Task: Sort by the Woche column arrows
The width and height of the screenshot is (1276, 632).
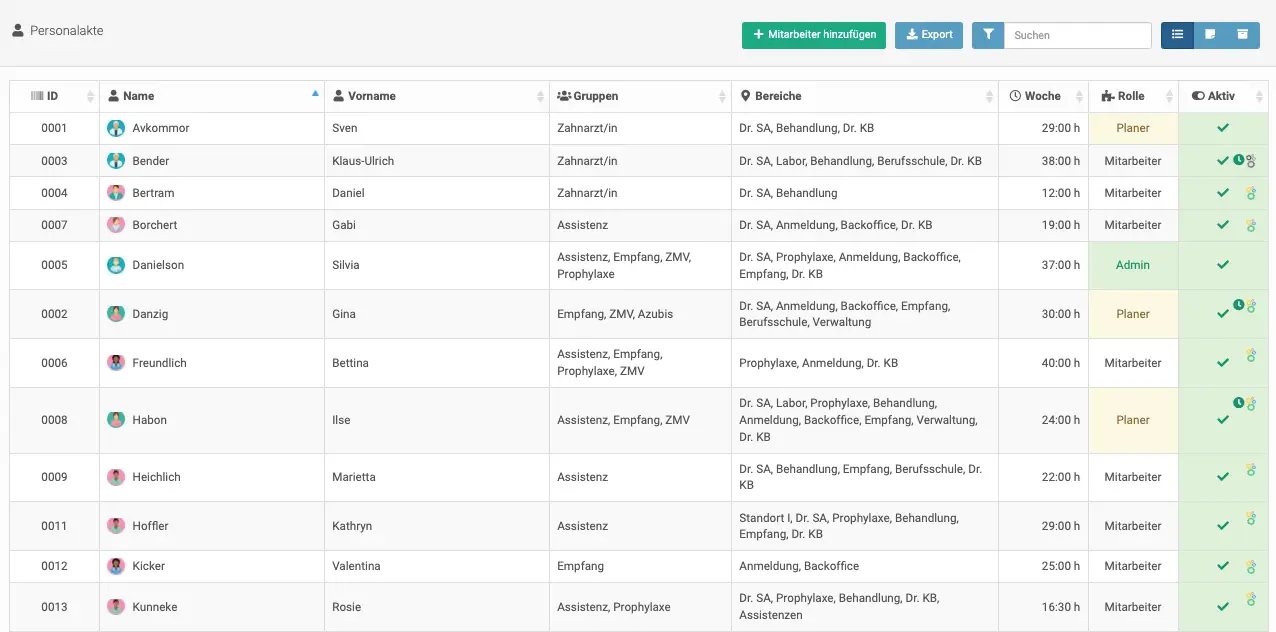Action: pos(1079,97)
